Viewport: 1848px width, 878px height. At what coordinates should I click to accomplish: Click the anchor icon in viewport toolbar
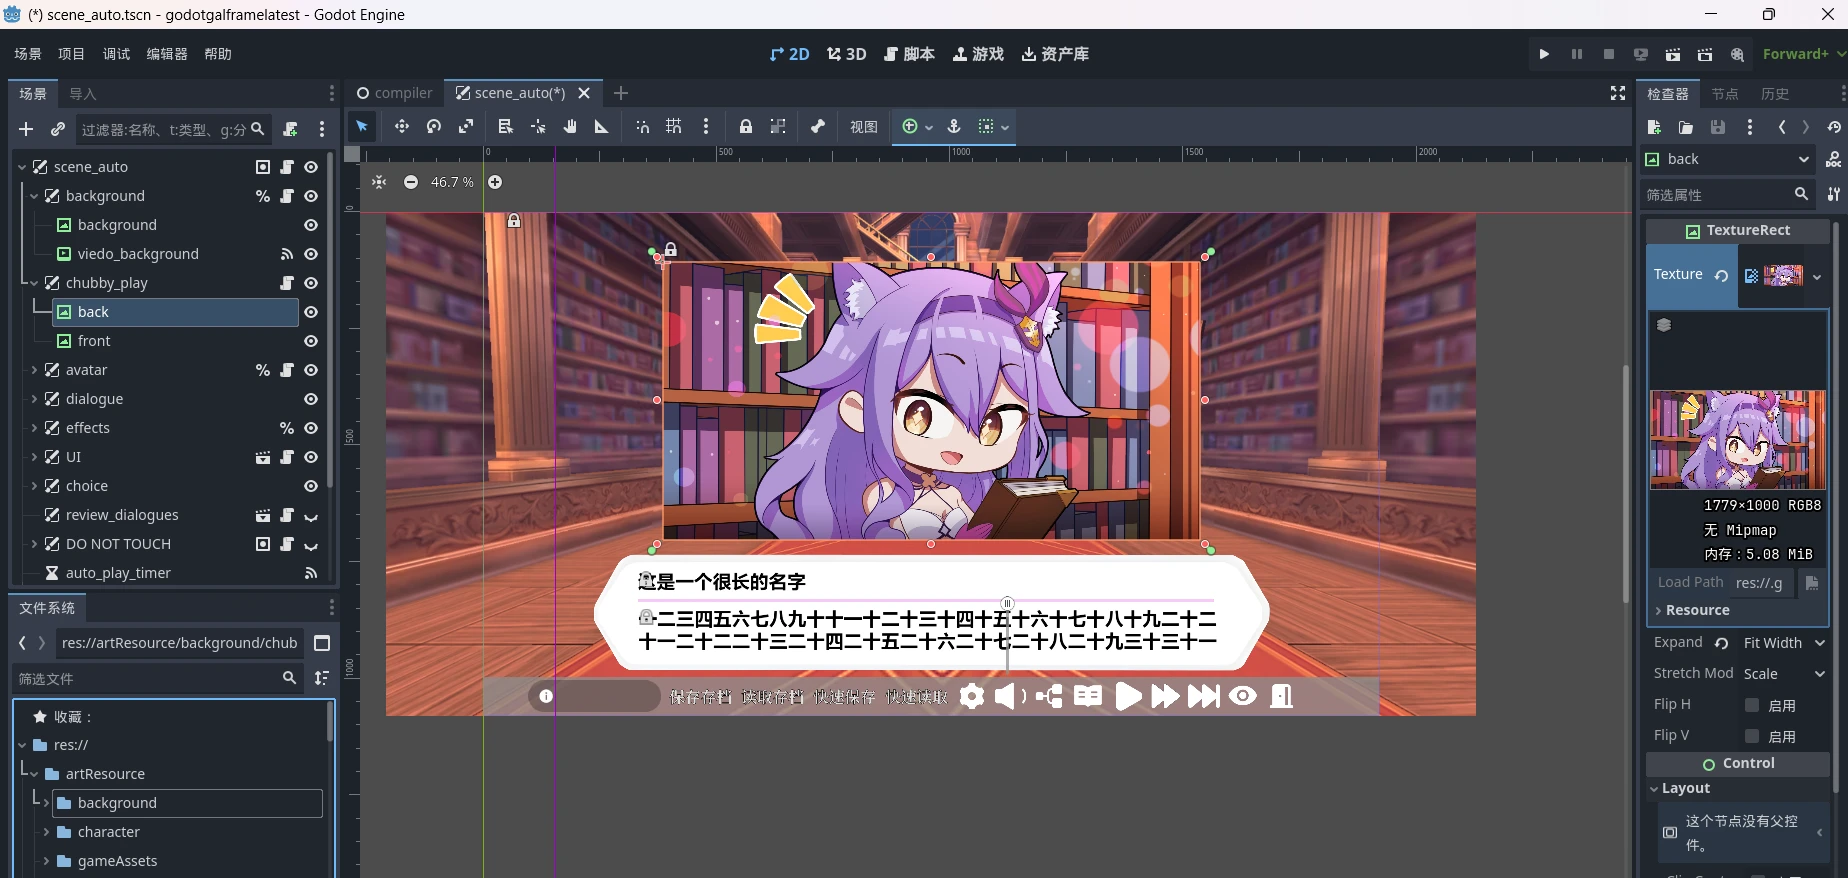point(954,126)
